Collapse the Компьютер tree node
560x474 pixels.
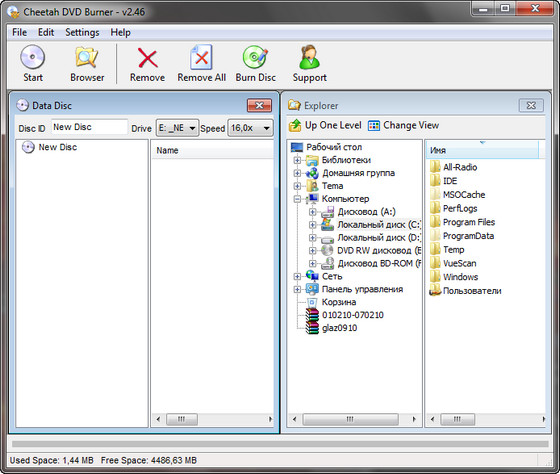click(x=297, y=199)
